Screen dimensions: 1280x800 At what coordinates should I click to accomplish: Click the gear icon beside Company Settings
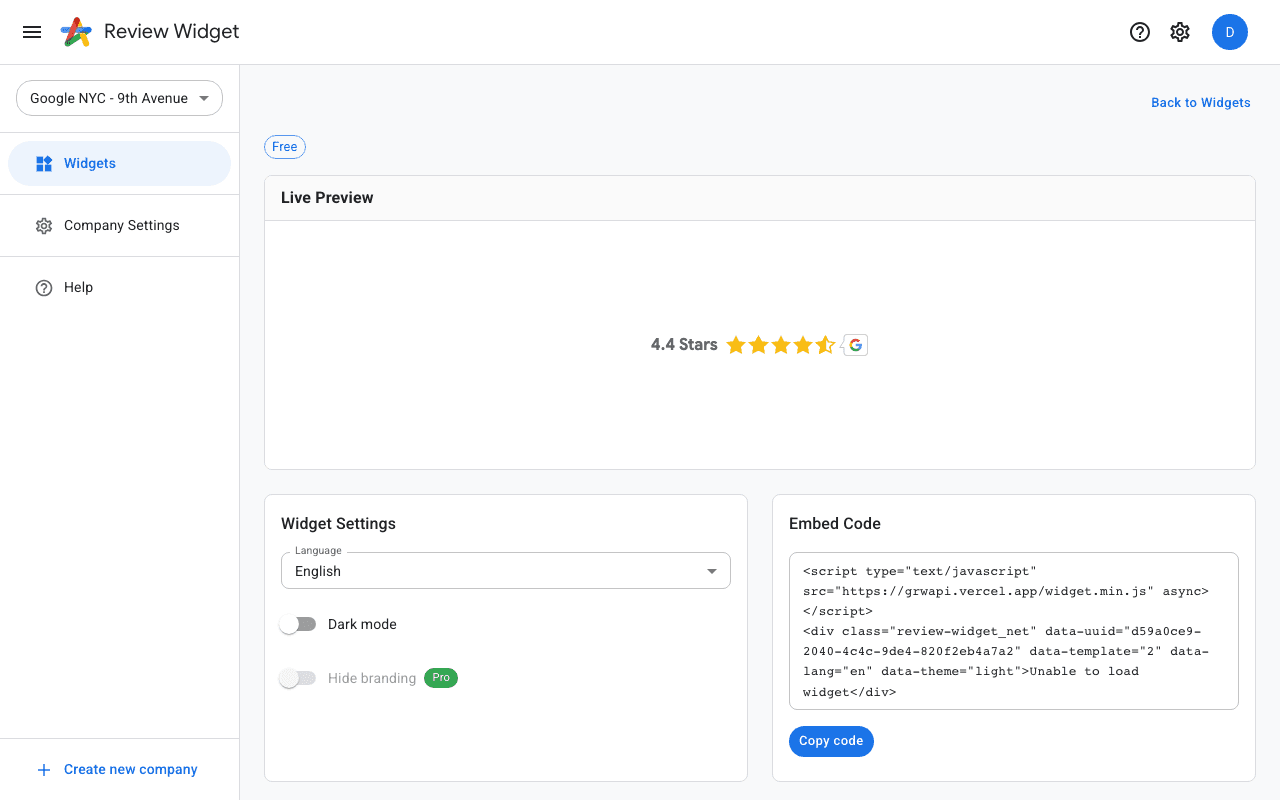(44, 225)
